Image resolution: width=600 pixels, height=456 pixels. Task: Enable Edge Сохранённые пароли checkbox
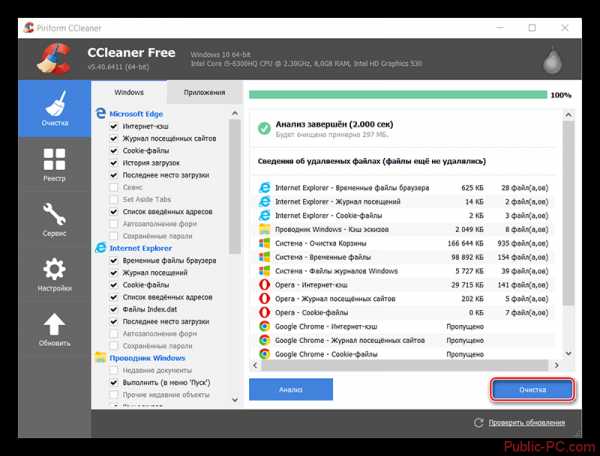click(114, 236)
